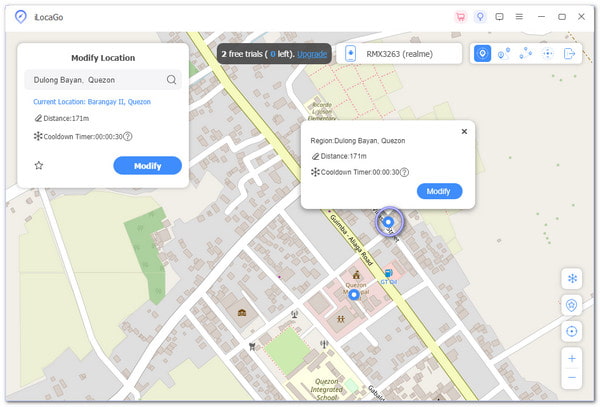This screenshot has height=407, width=600.
Task: Click Modify button in Modify Location panel
Action: pos(147,166)
